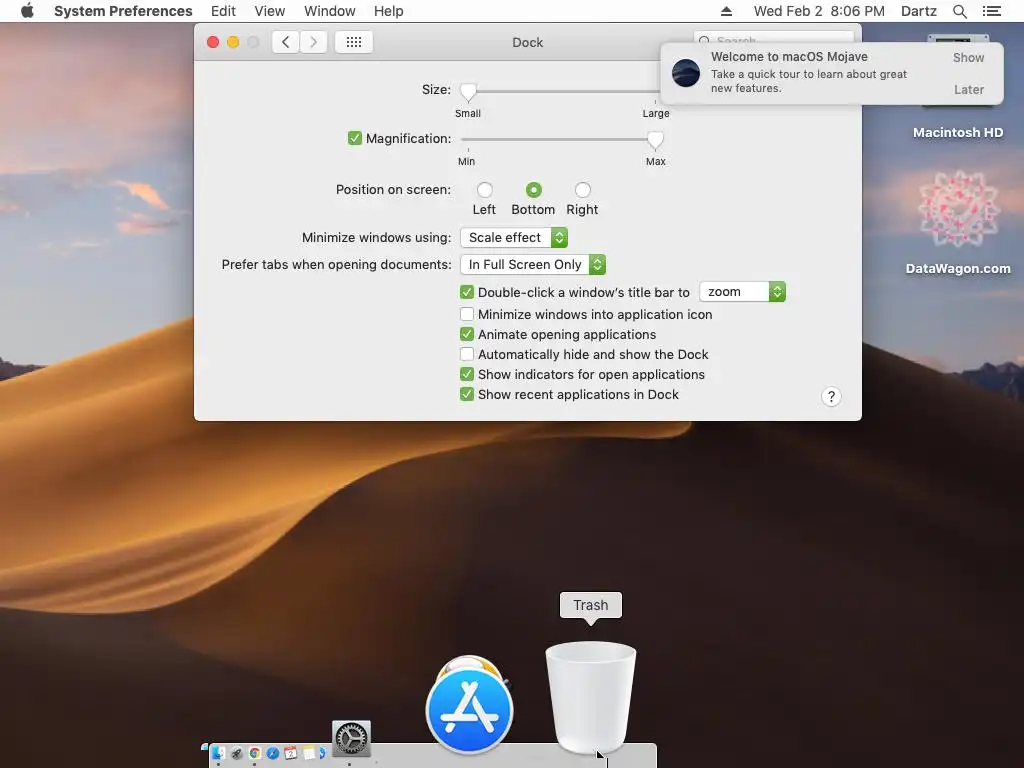The width and height of the screenshot is (1024, 768).
Task: Show all preferences grid button
Action: tap(353, 42)
